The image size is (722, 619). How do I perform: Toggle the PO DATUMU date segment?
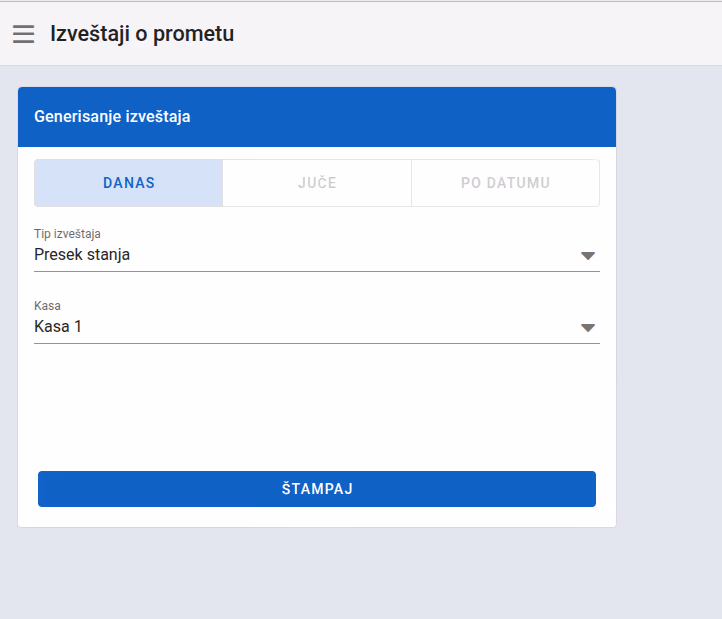(505, 183)
